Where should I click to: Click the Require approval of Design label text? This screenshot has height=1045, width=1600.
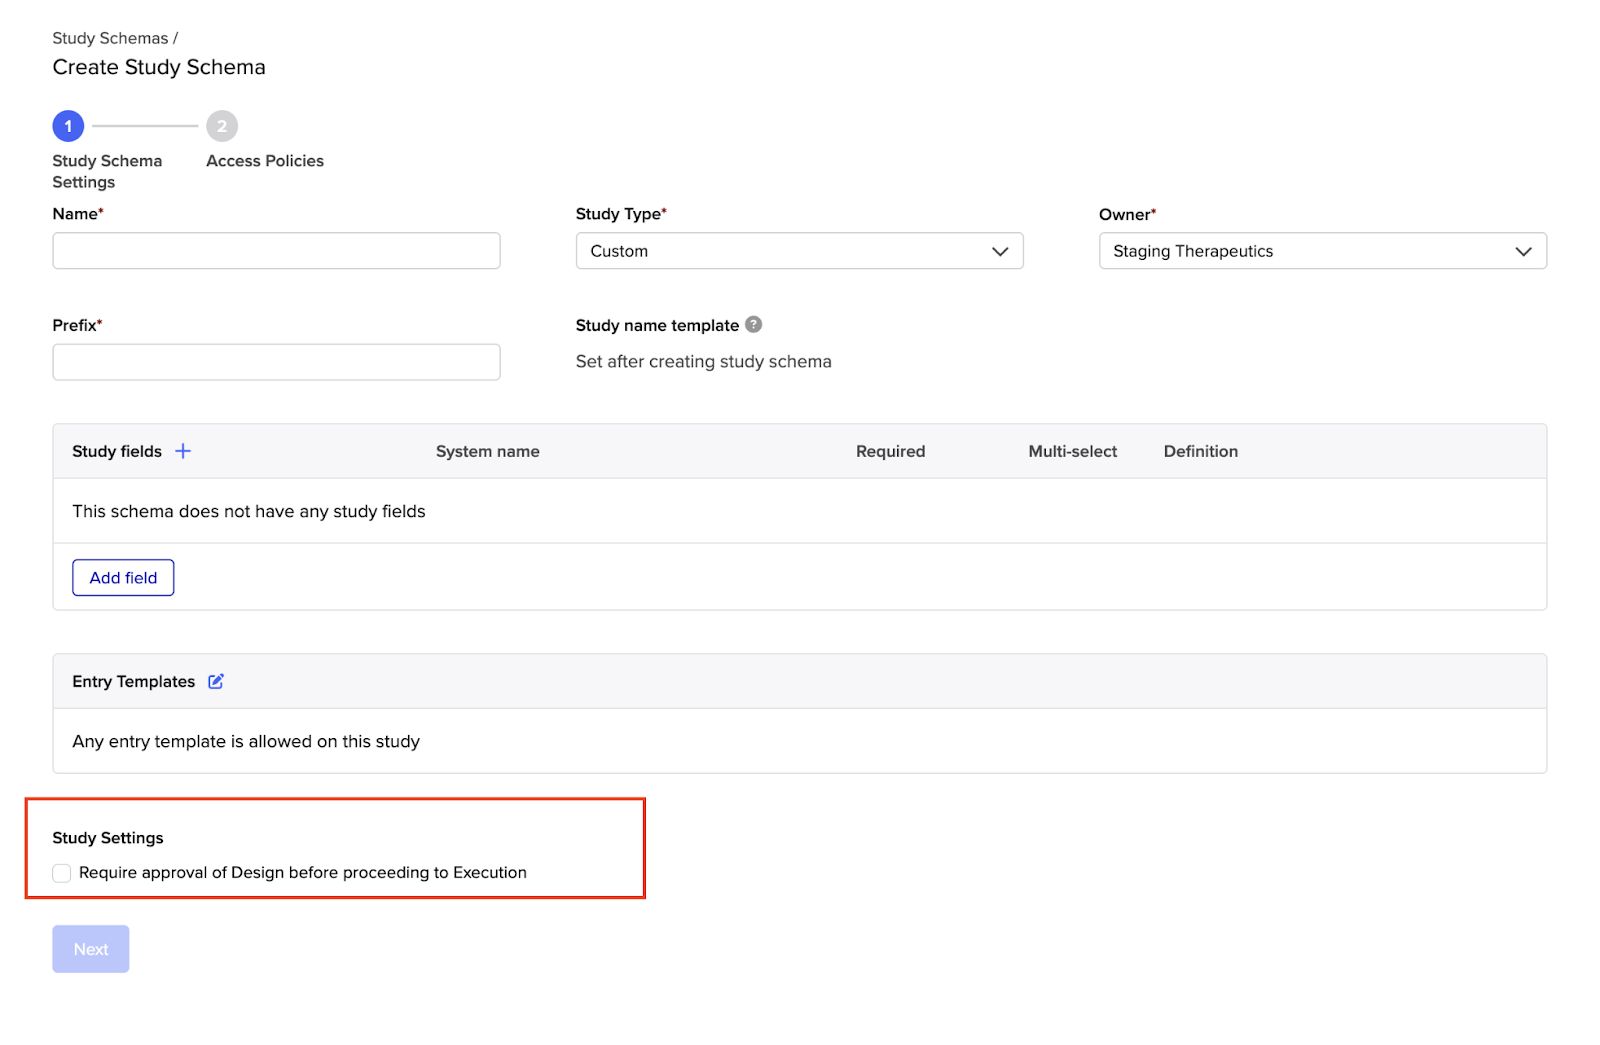click(302, 873)
